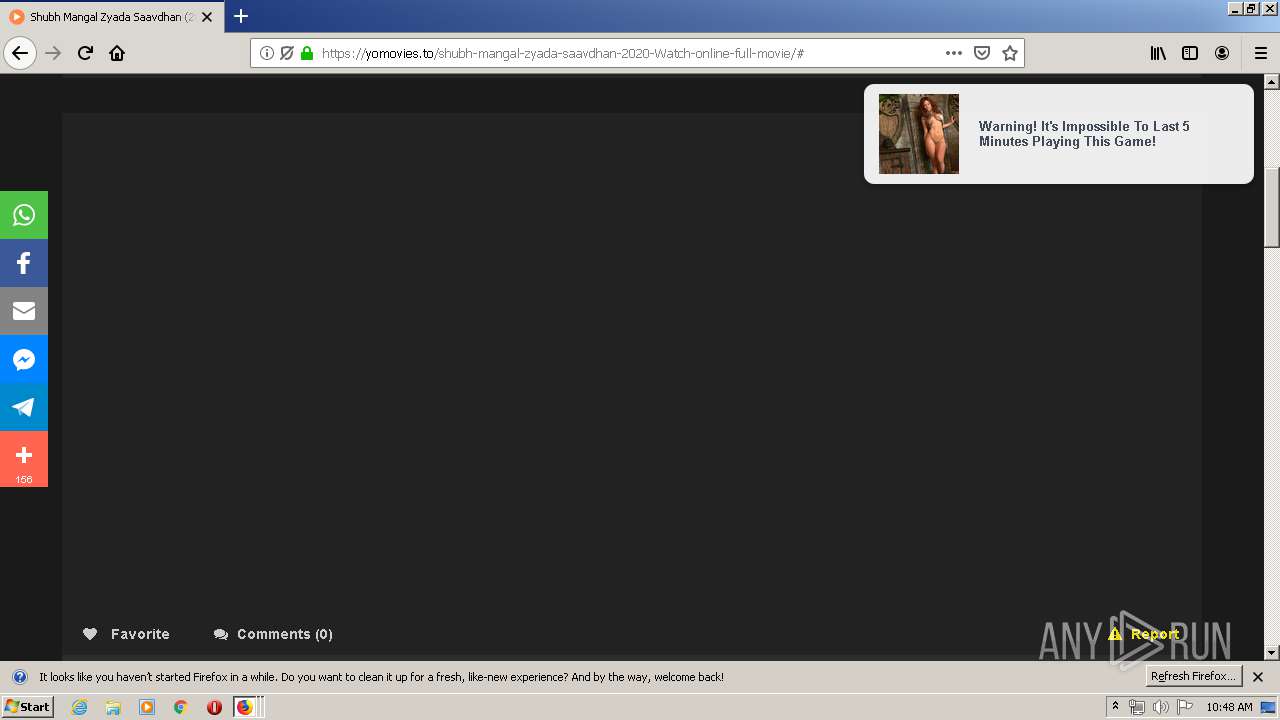Open the game ad thumbnail
Image resolution: width=1280 pixels, height=720 pixels.
919,134
